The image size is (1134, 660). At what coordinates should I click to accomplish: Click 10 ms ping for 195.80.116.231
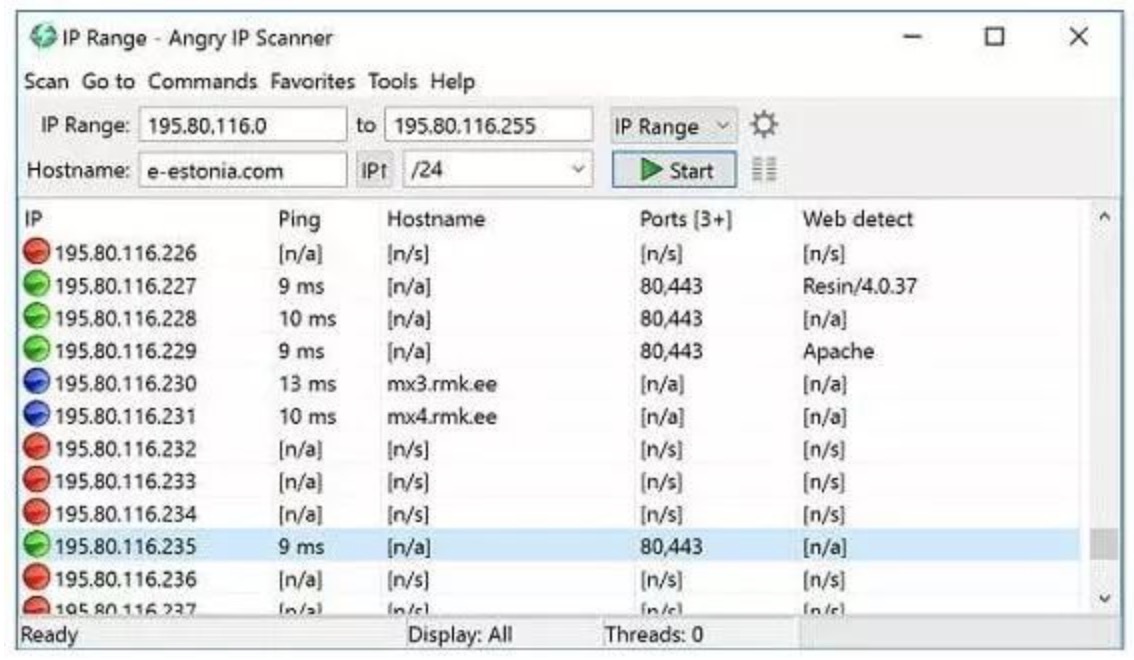307,416
